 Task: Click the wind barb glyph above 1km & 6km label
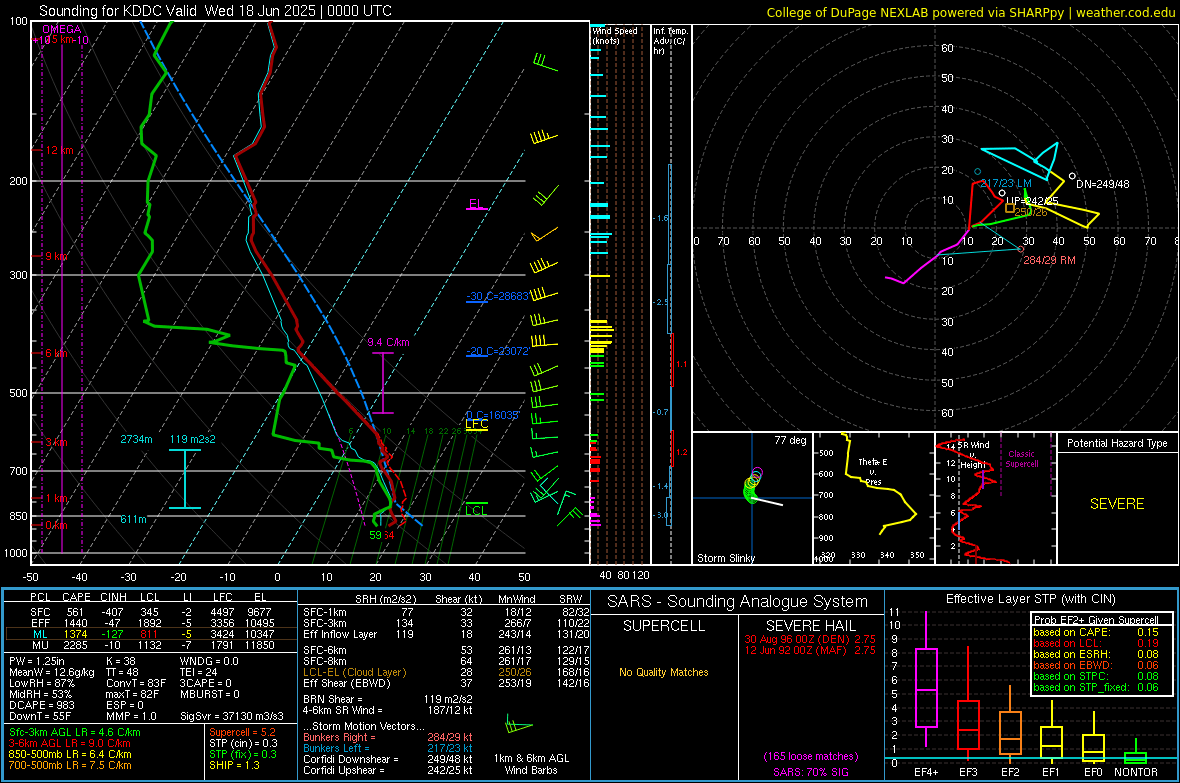tap(518, 725)
